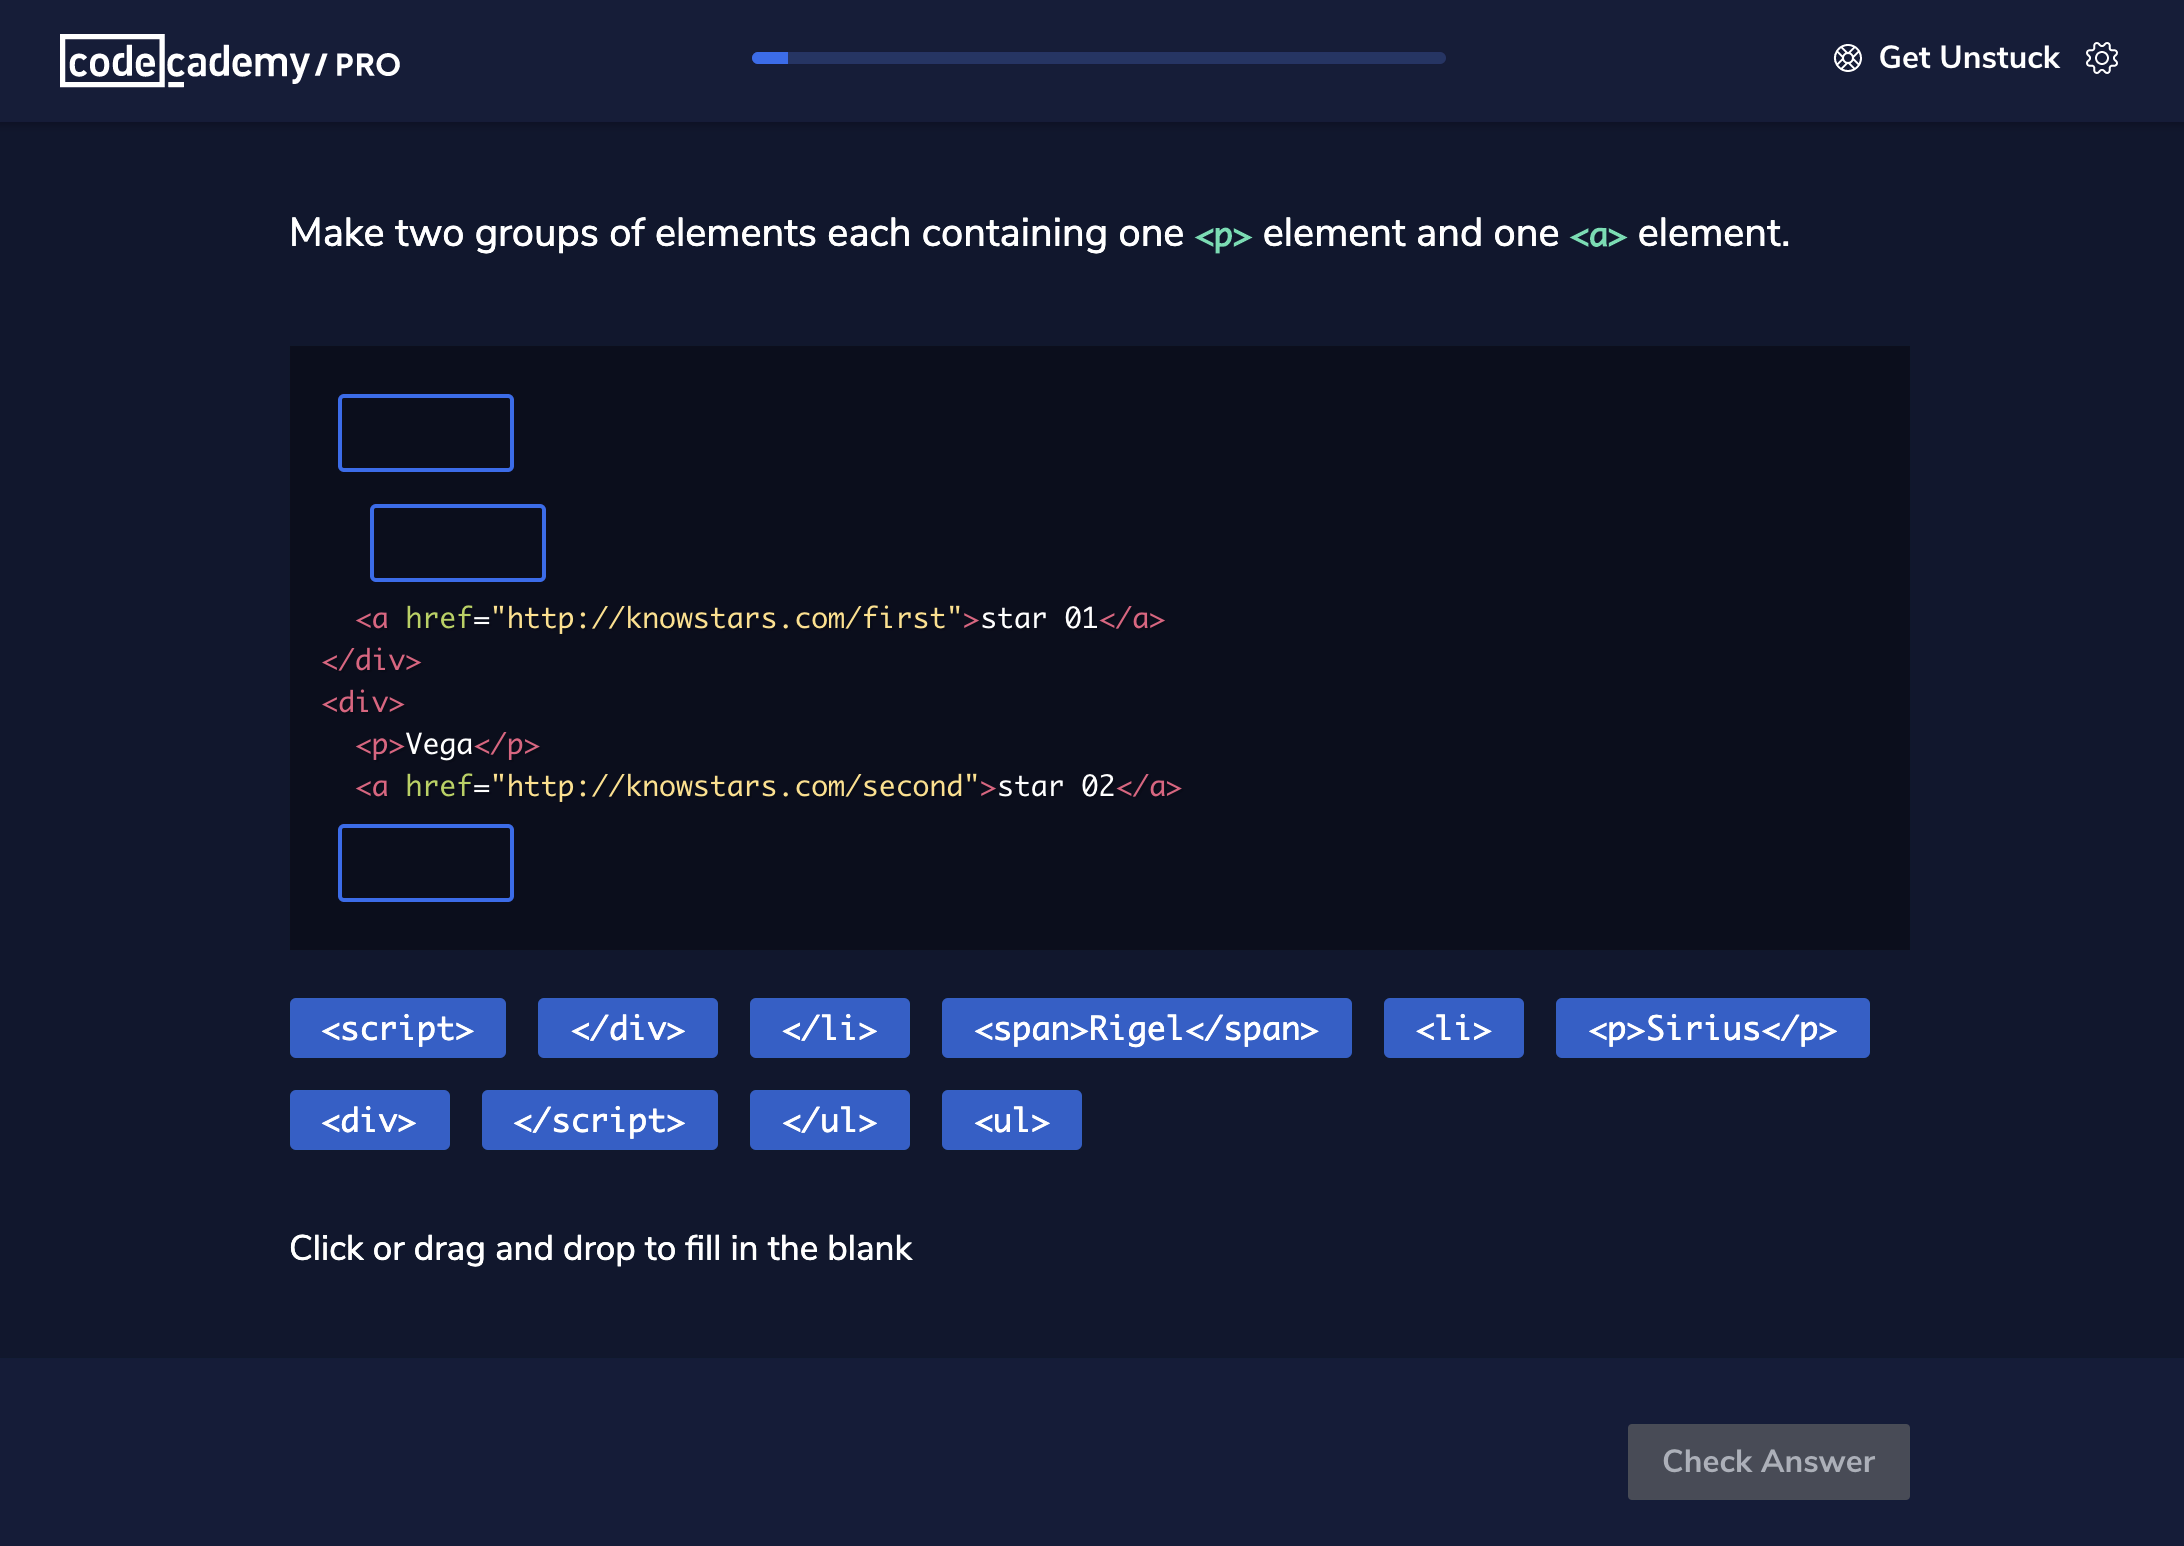Image resolution: width=2184 pixels, height=1546 pixels.
Task: Click the Get Unstuck lifebuoy icon
Action: point(1847,58)
